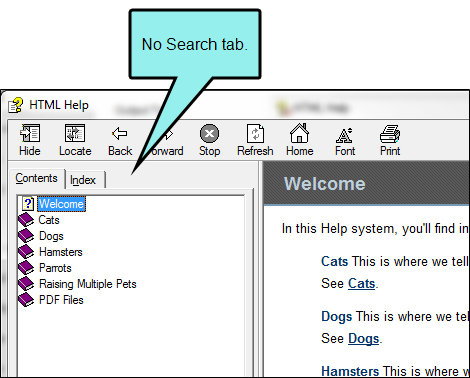Go Back using the arrow icon

click(120, 133)
